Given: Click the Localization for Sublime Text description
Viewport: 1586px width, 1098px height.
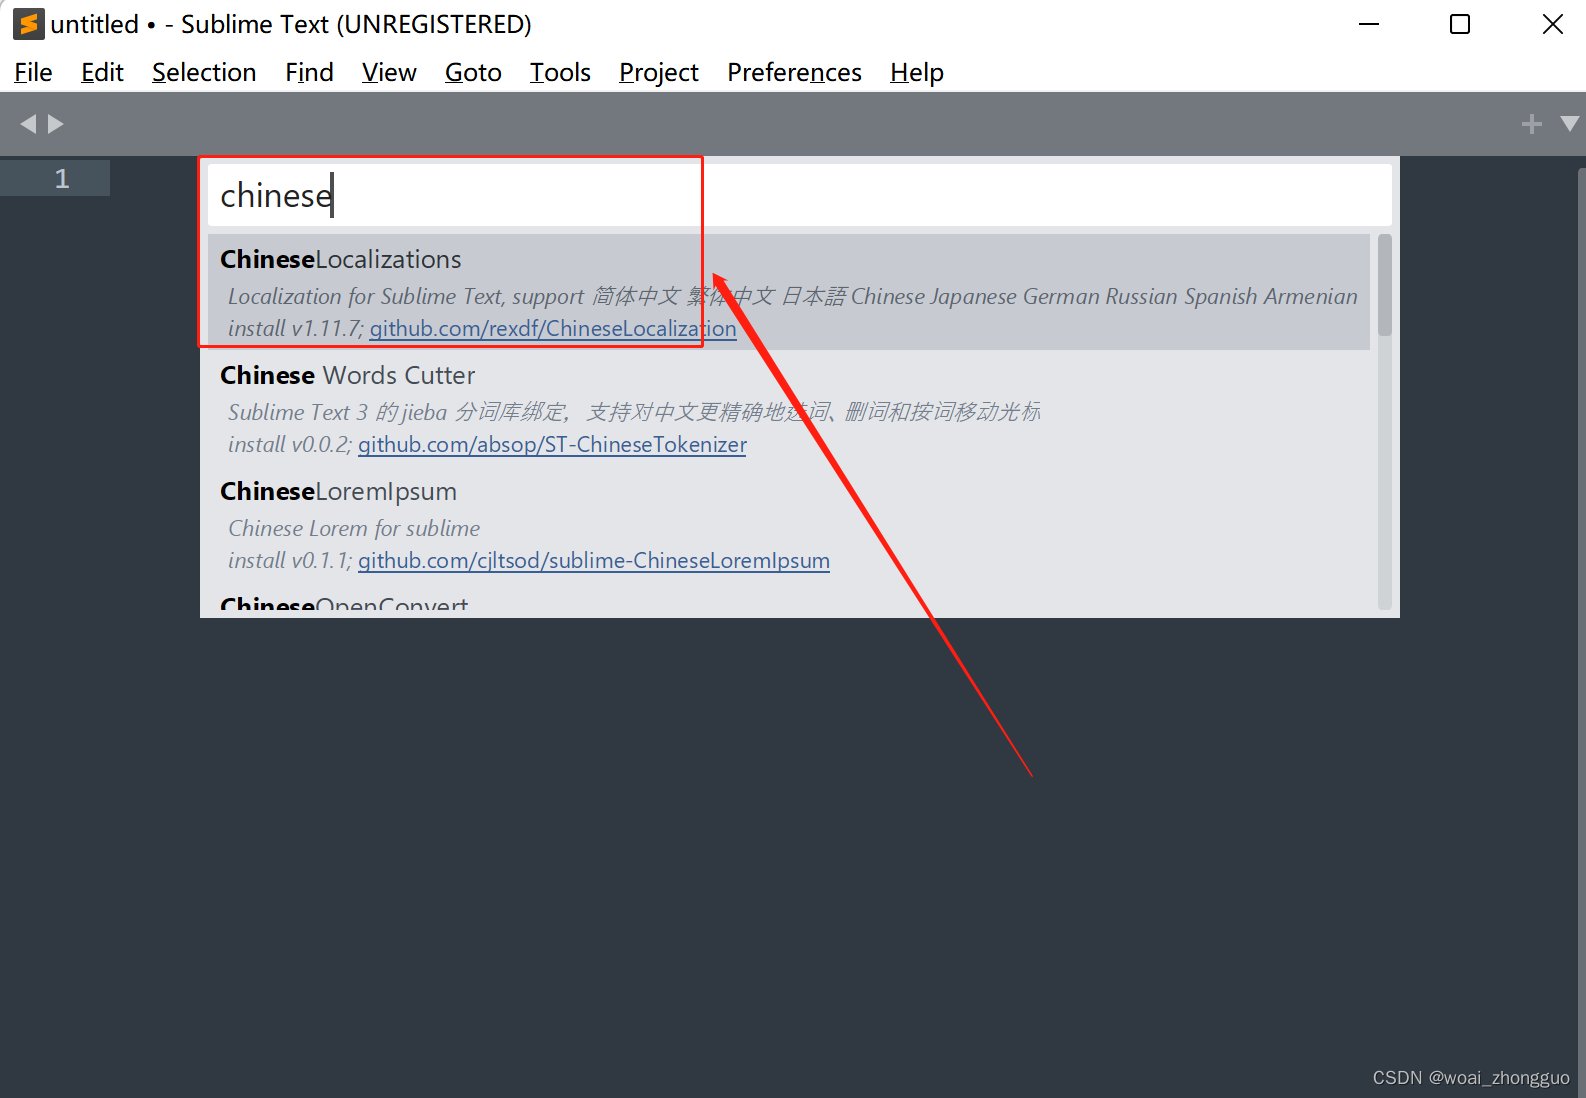Looking at the screenshot, I should click(x=793, y=297).
